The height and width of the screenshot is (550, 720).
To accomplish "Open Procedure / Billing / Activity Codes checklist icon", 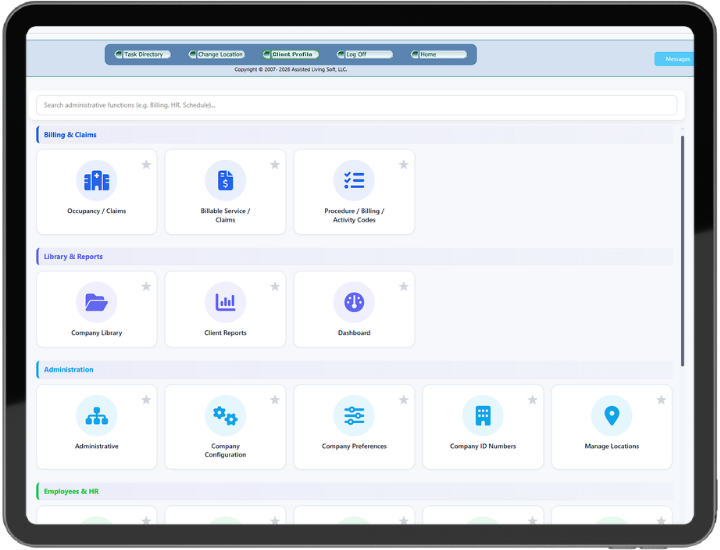I will 354,180.
